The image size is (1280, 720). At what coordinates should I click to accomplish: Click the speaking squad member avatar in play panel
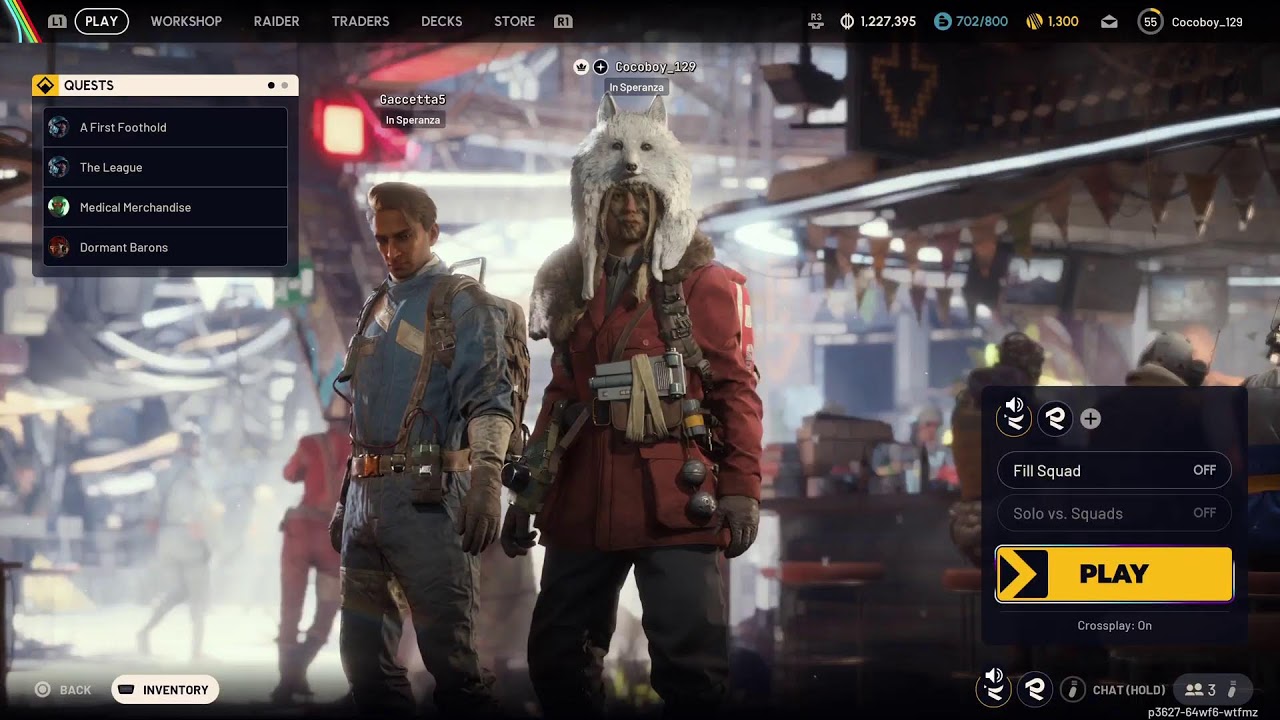point(1014,417)
